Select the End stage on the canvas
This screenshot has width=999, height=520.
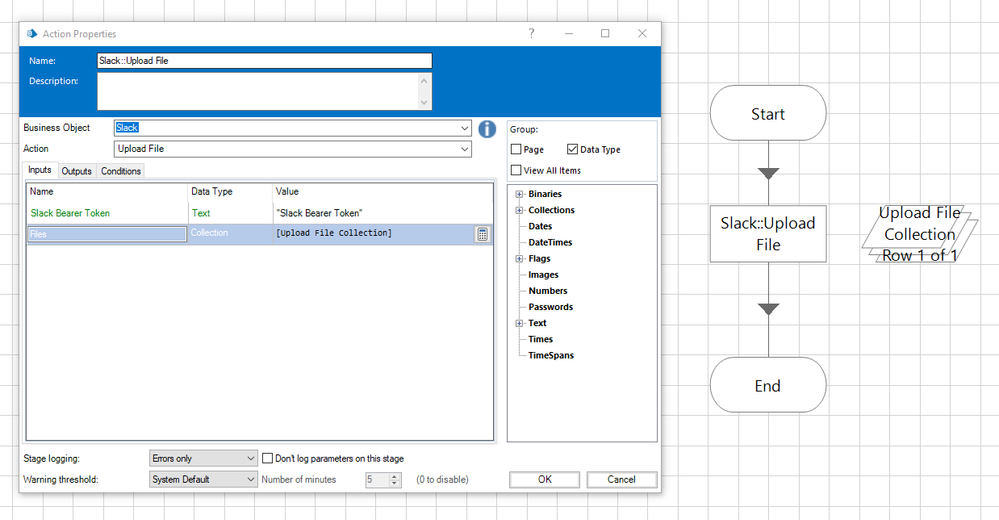coord(768,385)
